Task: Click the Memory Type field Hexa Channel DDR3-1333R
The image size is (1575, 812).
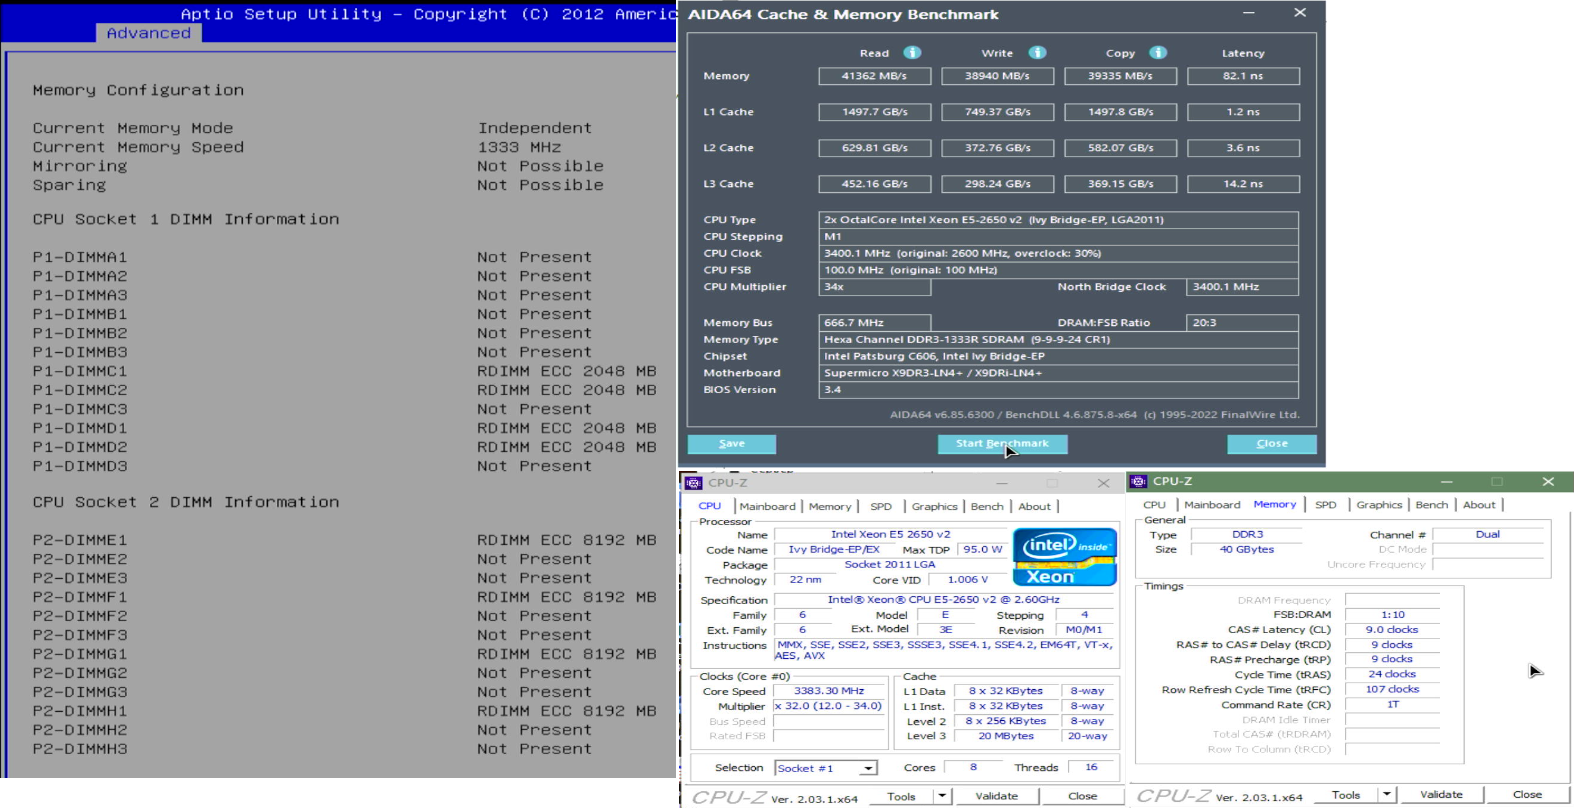Action: tap(1058, 340)
